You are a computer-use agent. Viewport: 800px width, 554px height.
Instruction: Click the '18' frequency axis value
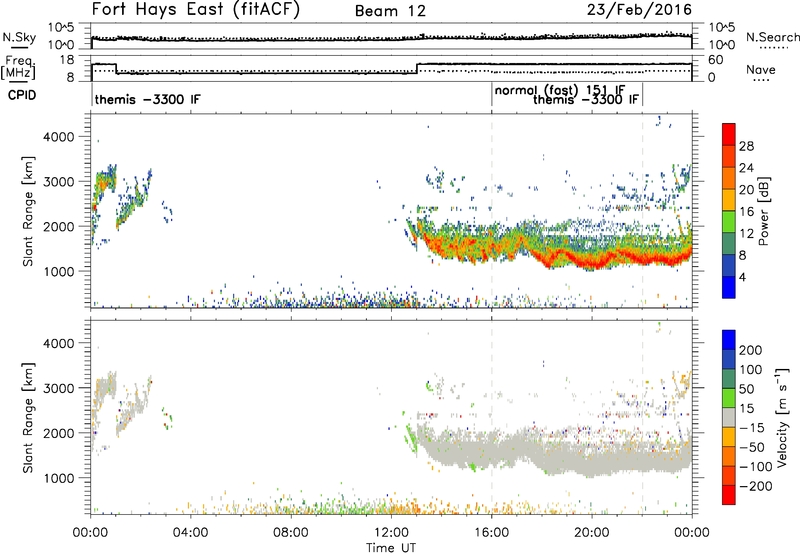[67, 60]
